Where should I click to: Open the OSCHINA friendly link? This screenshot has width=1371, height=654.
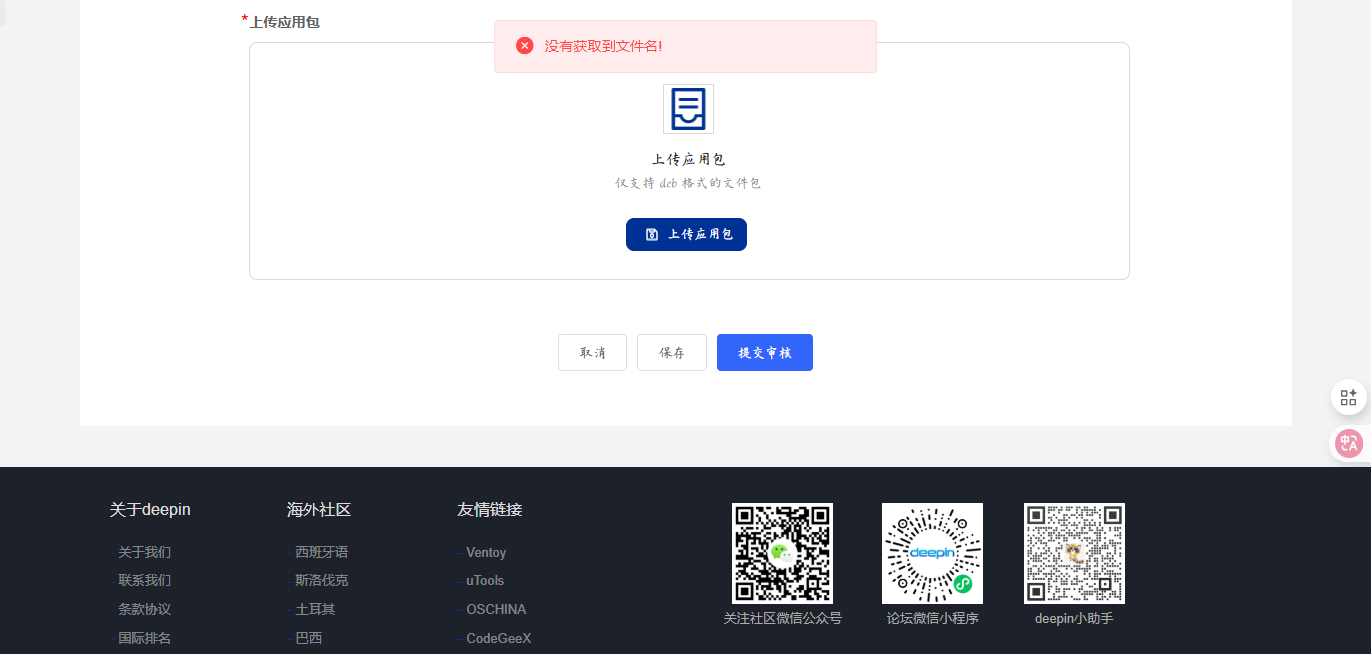coord(496,609)
